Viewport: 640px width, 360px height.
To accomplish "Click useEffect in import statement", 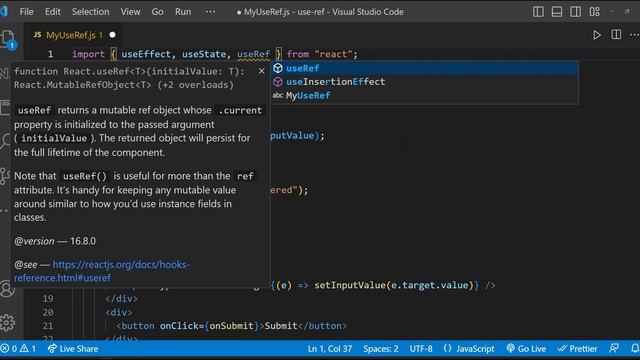I will 146,54.
